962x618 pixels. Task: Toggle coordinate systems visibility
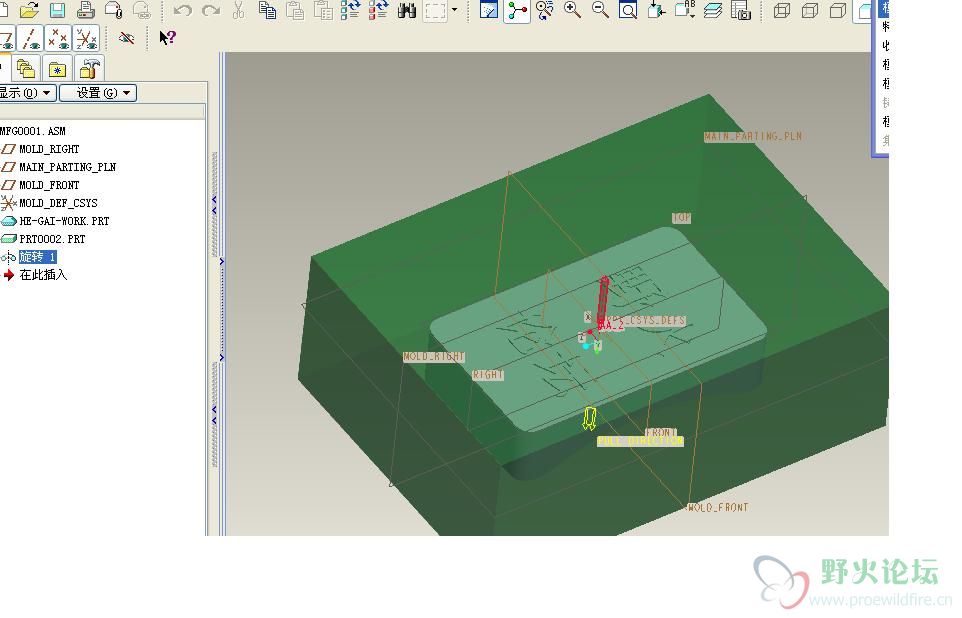coord(87,38)
